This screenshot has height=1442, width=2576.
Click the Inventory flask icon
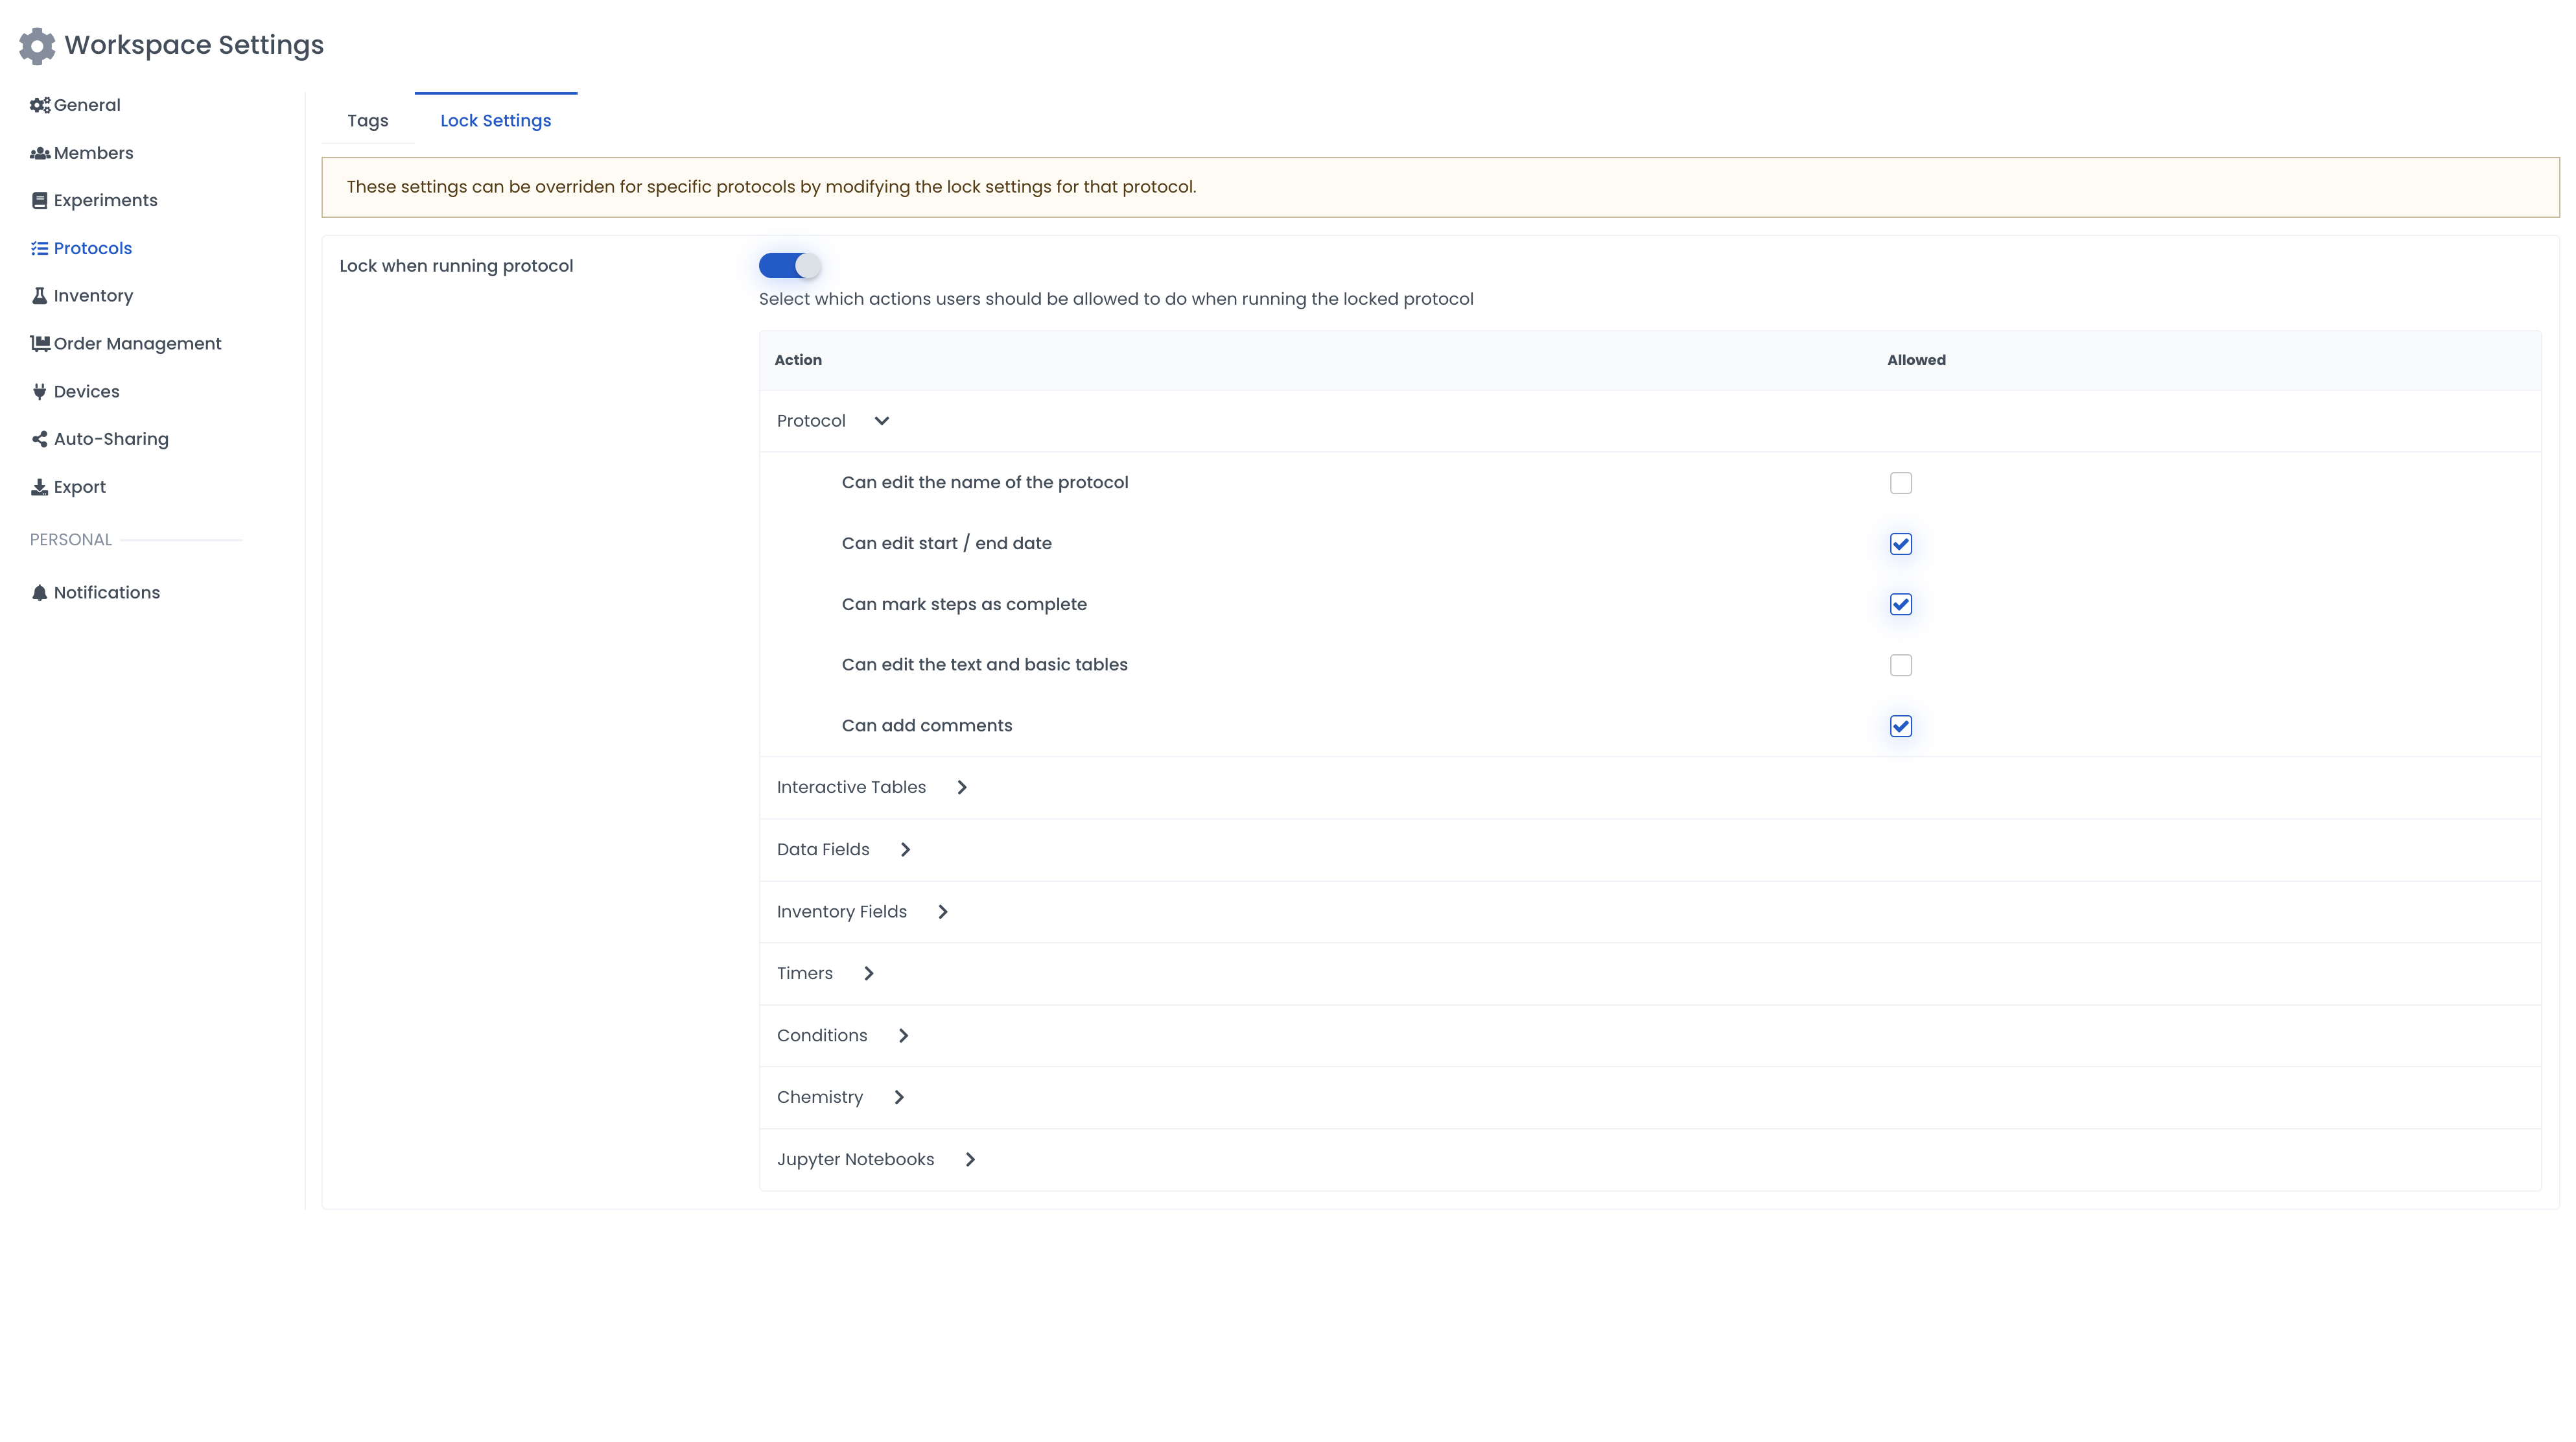39,296
